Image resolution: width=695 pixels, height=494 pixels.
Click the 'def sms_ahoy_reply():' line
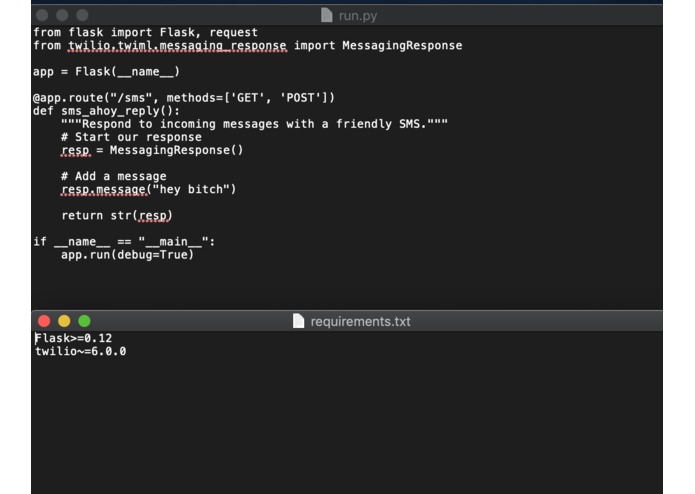(x=106, y=111)
